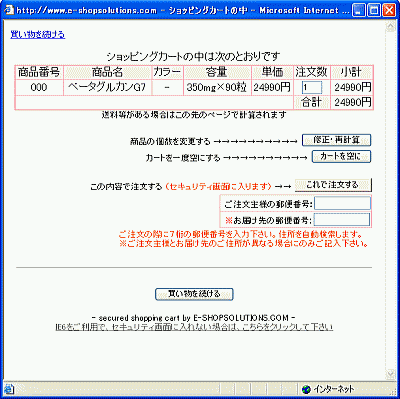Click the bottom 買い物を続ける button
The image size is (400, 399).
(x=194, y=294)
